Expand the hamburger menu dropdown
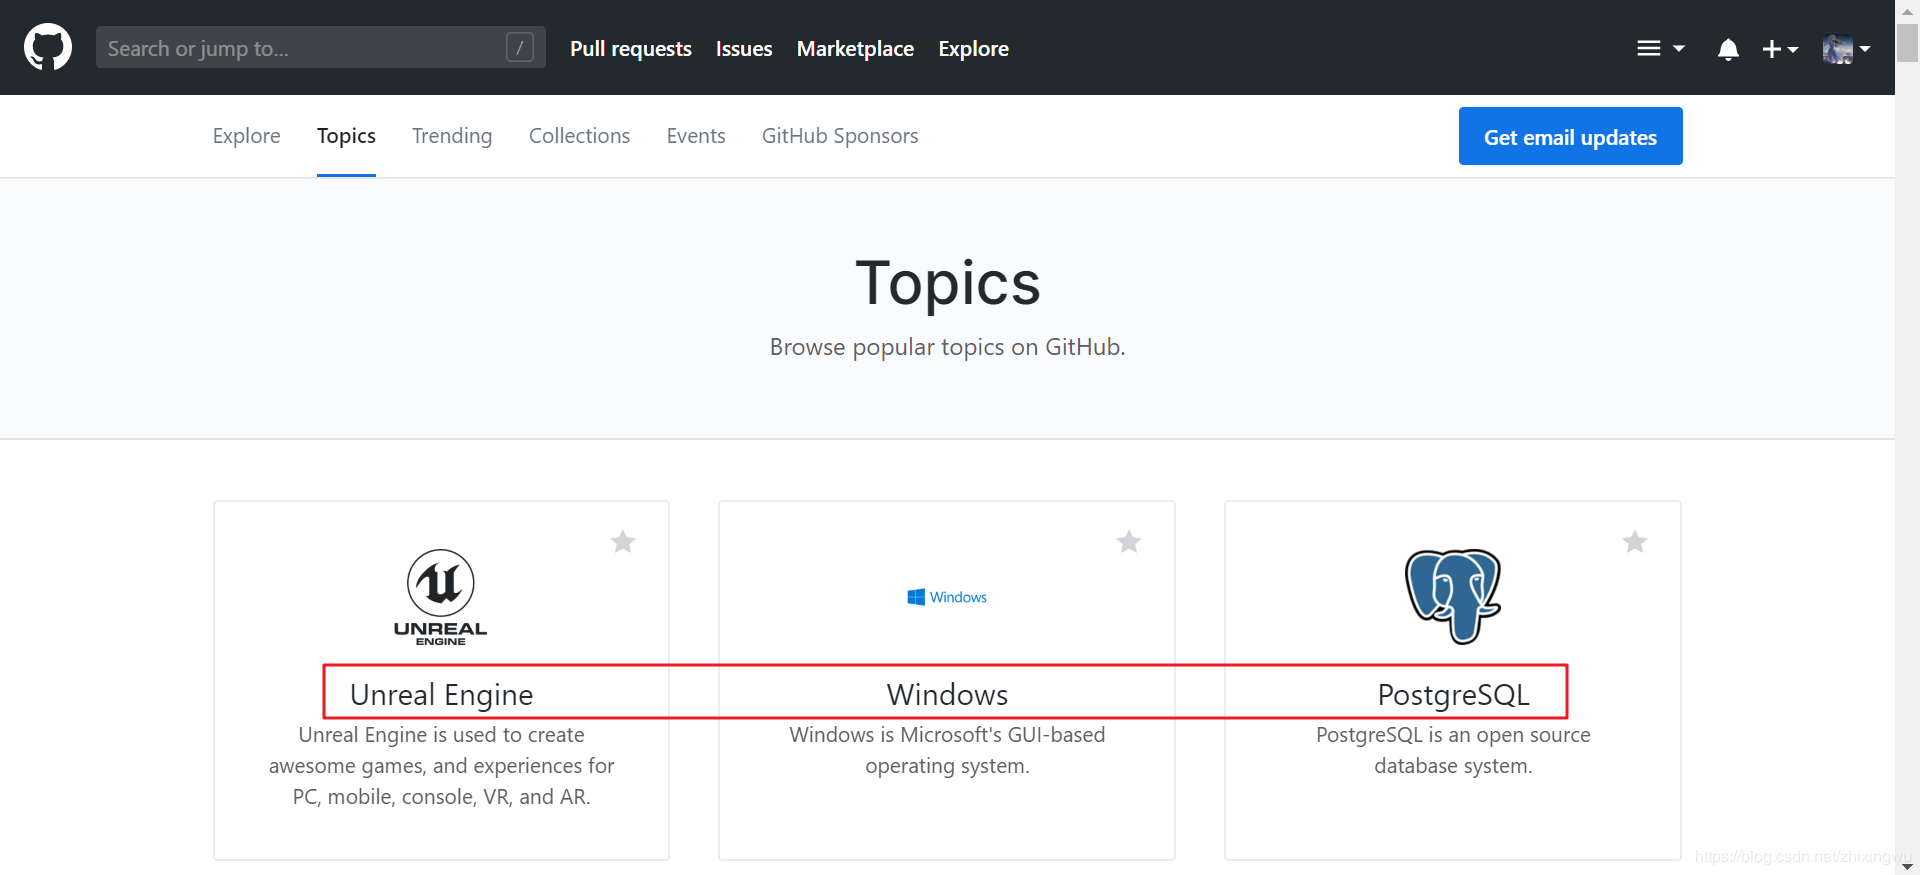 1660,48
